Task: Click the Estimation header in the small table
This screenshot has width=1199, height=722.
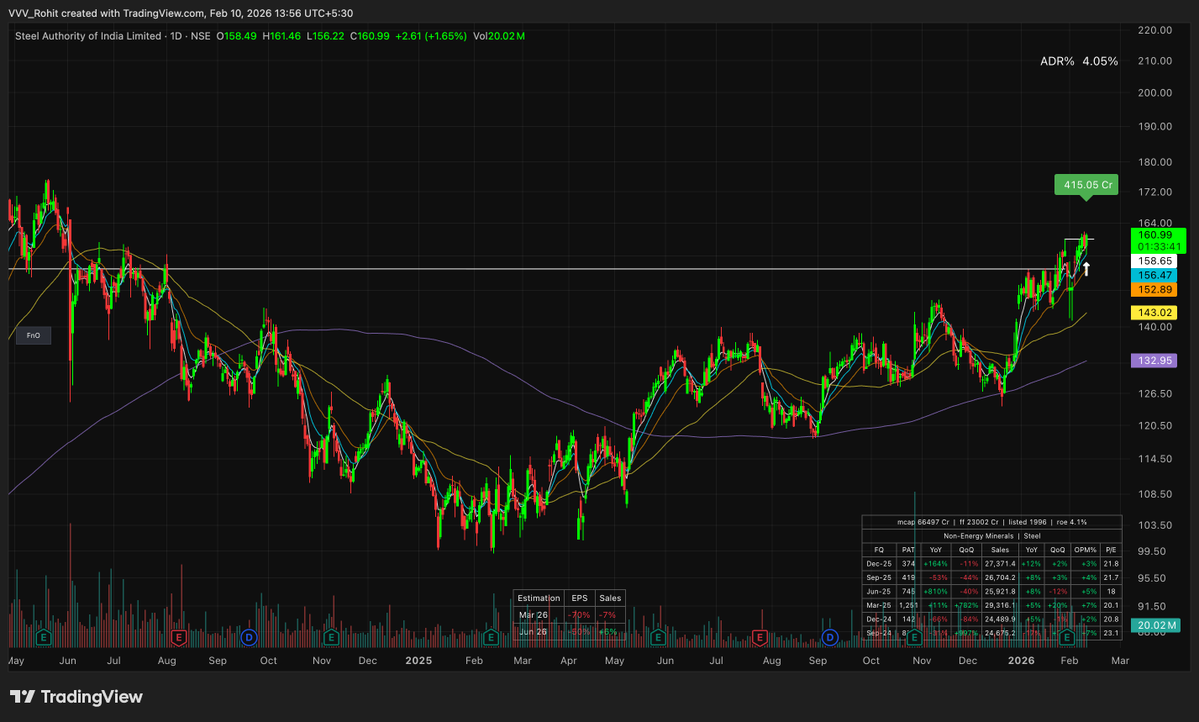Action: pyautogui.click(x=538, y=598)
